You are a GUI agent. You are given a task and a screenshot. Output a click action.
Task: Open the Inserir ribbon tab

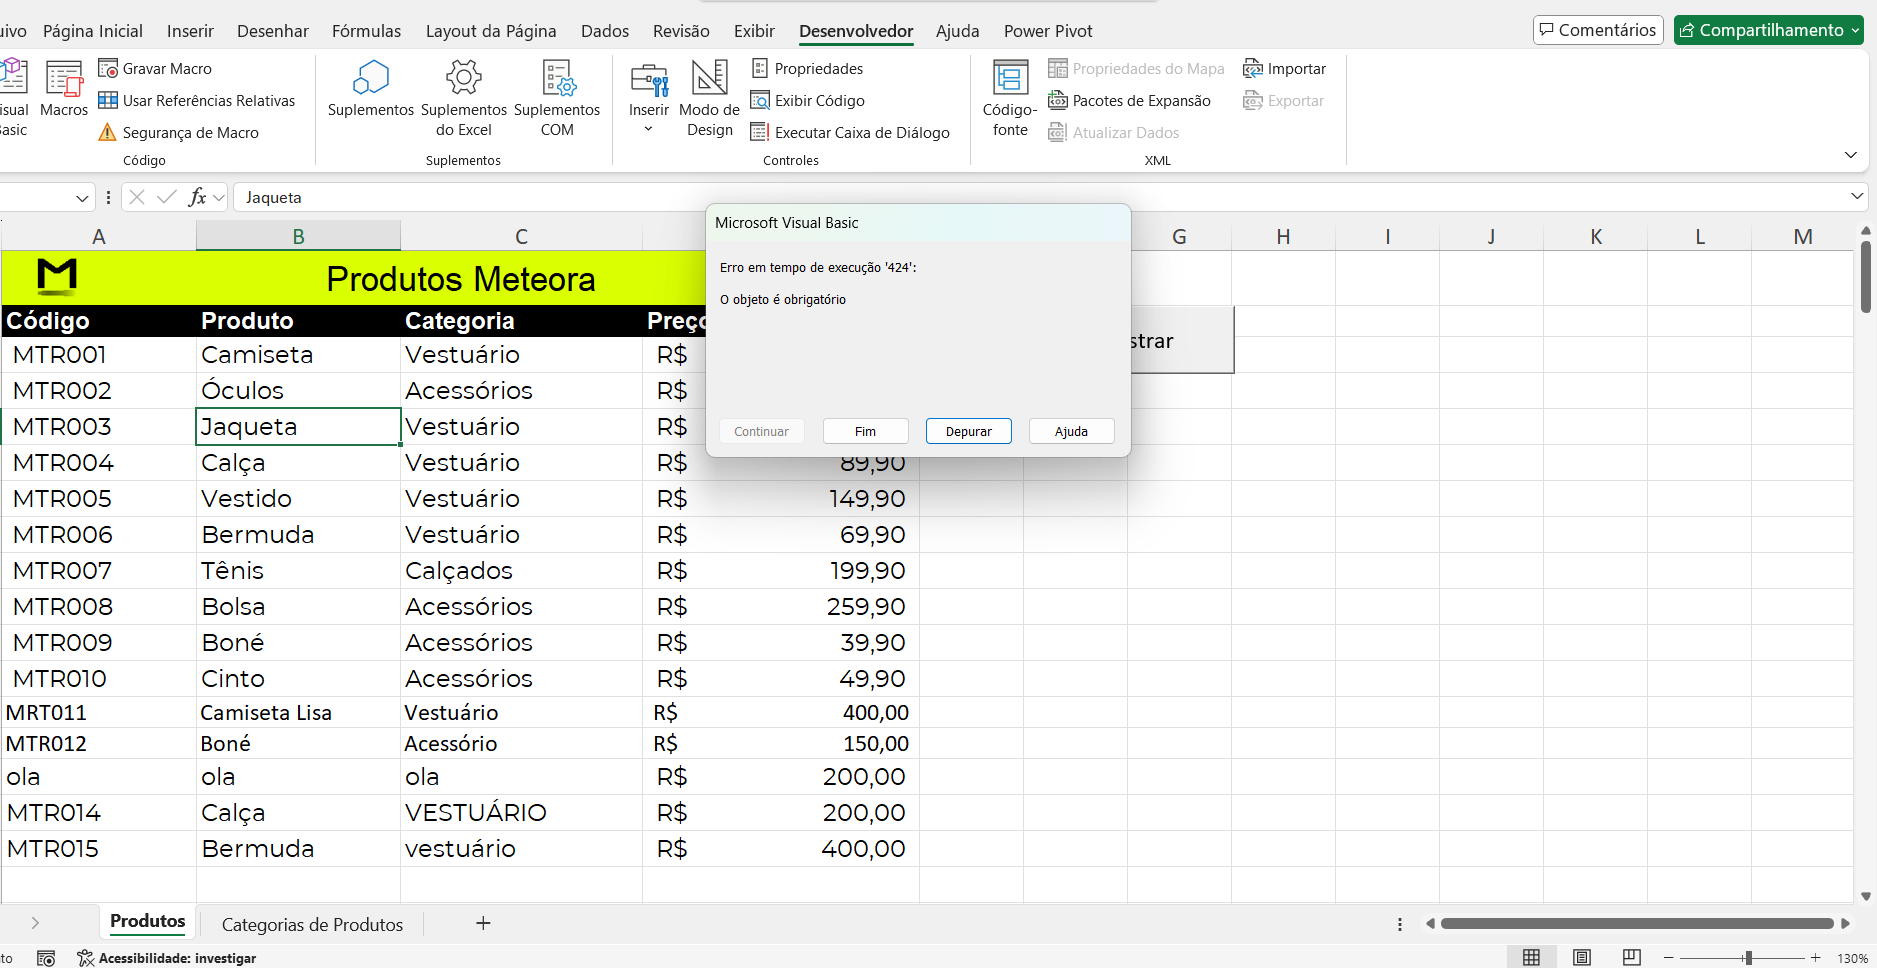click(x=190, y=31)
